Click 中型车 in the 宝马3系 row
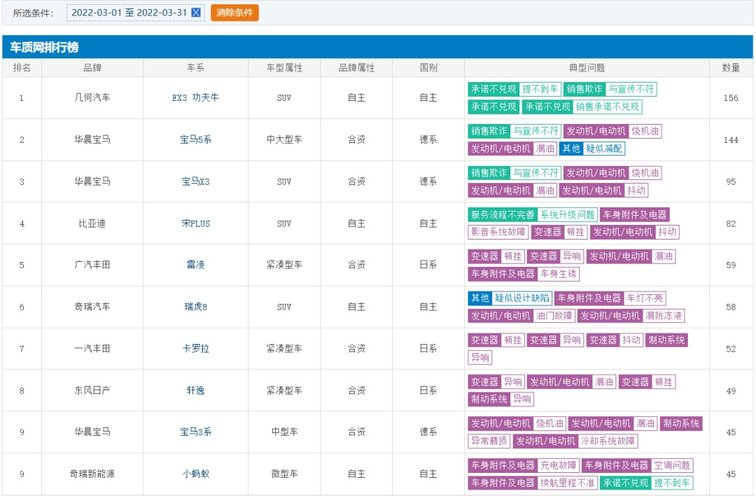 (x=284, y=432)
